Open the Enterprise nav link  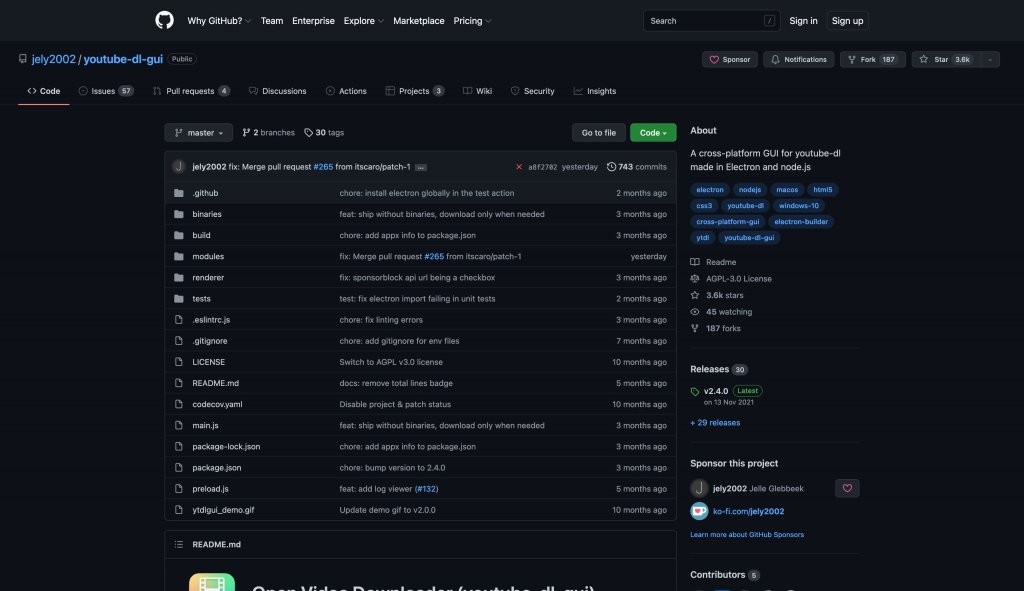(313, 21)
